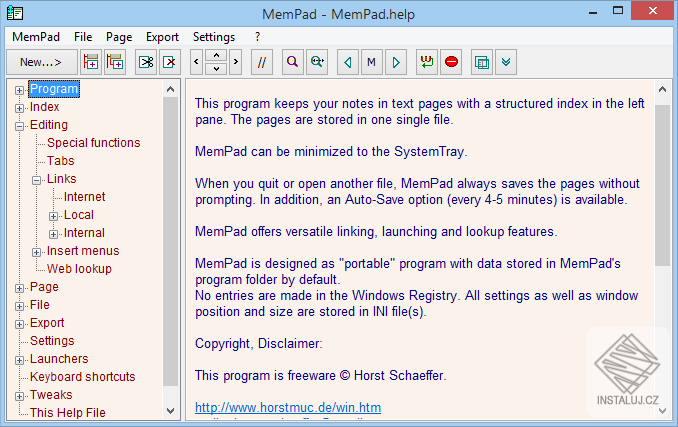The height and width of the screenshot is (427, 678).
Task: Click the double chevron down icon
Action: click(506, 62)
